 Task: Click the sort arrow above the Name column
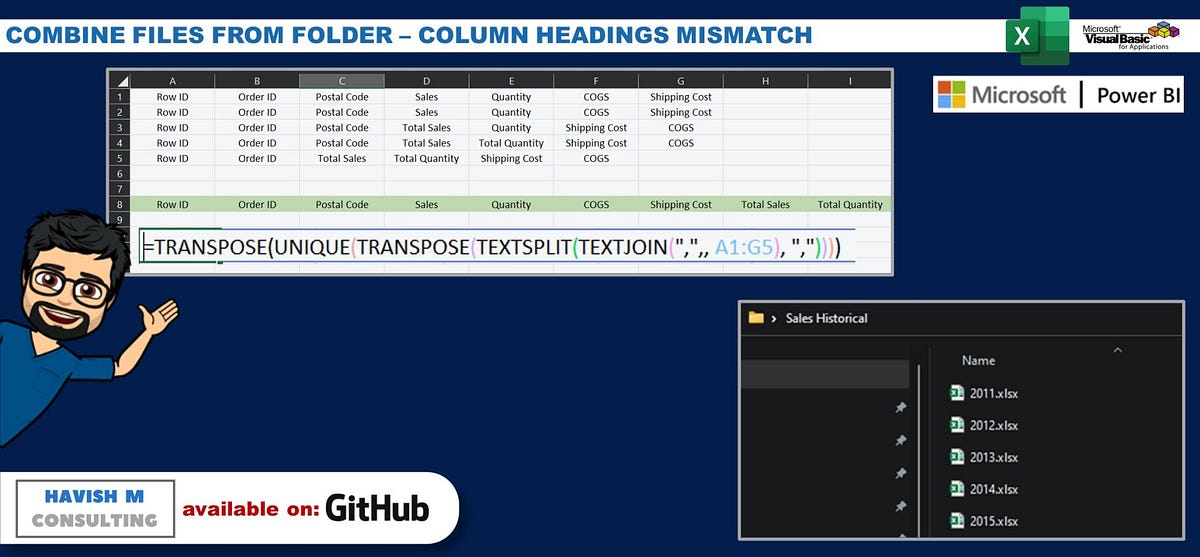coord(1117,350)
